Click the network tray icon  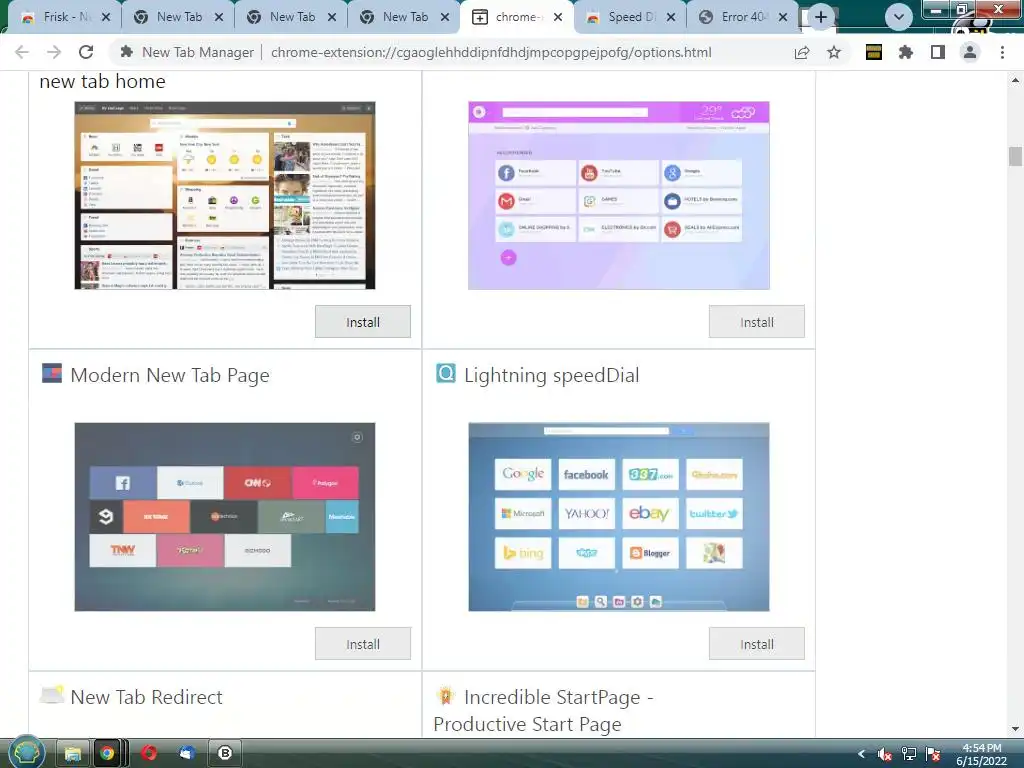[x=908, y=754]
